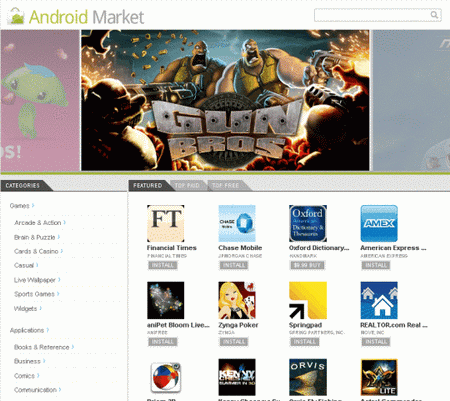Click the Android Market logo icon
This screenshot has width=450, height=401.
(x=17, y=16)
